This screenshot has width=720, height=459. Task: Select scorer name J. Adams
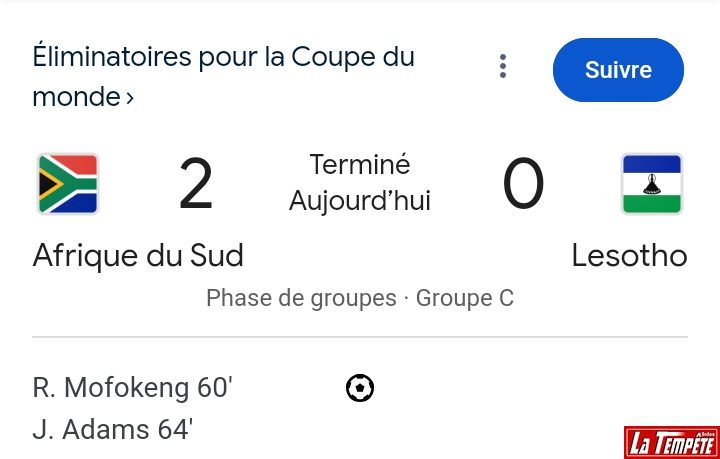(x=93, y=430)
